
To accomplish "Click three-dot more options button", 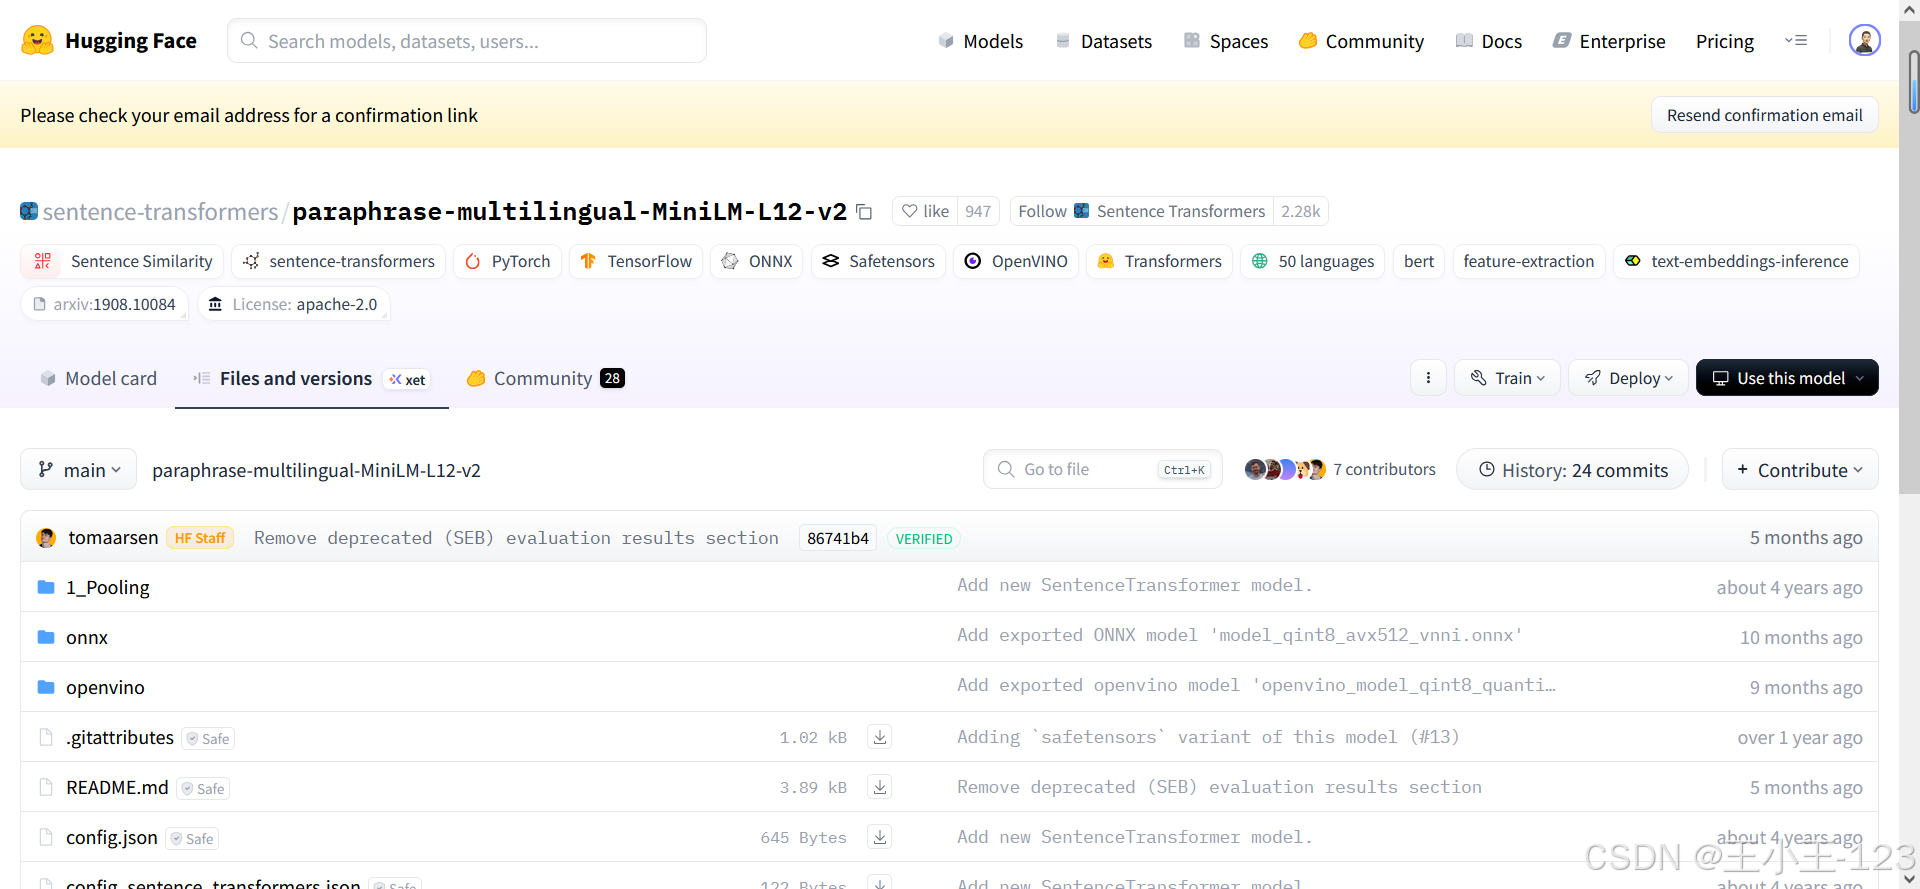I will click(1428, 378).
